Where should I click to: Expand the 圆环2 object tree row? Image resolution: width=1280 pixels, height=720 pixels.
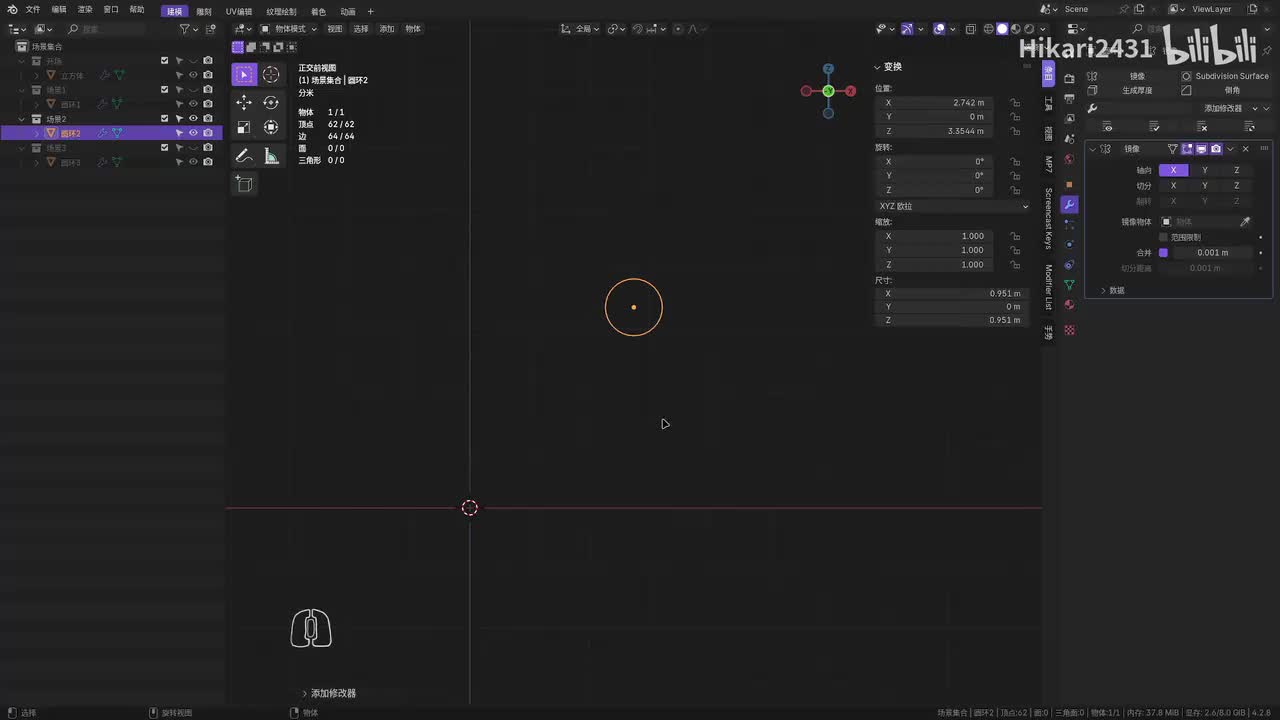pyautogui.click(x=37, y=133)
